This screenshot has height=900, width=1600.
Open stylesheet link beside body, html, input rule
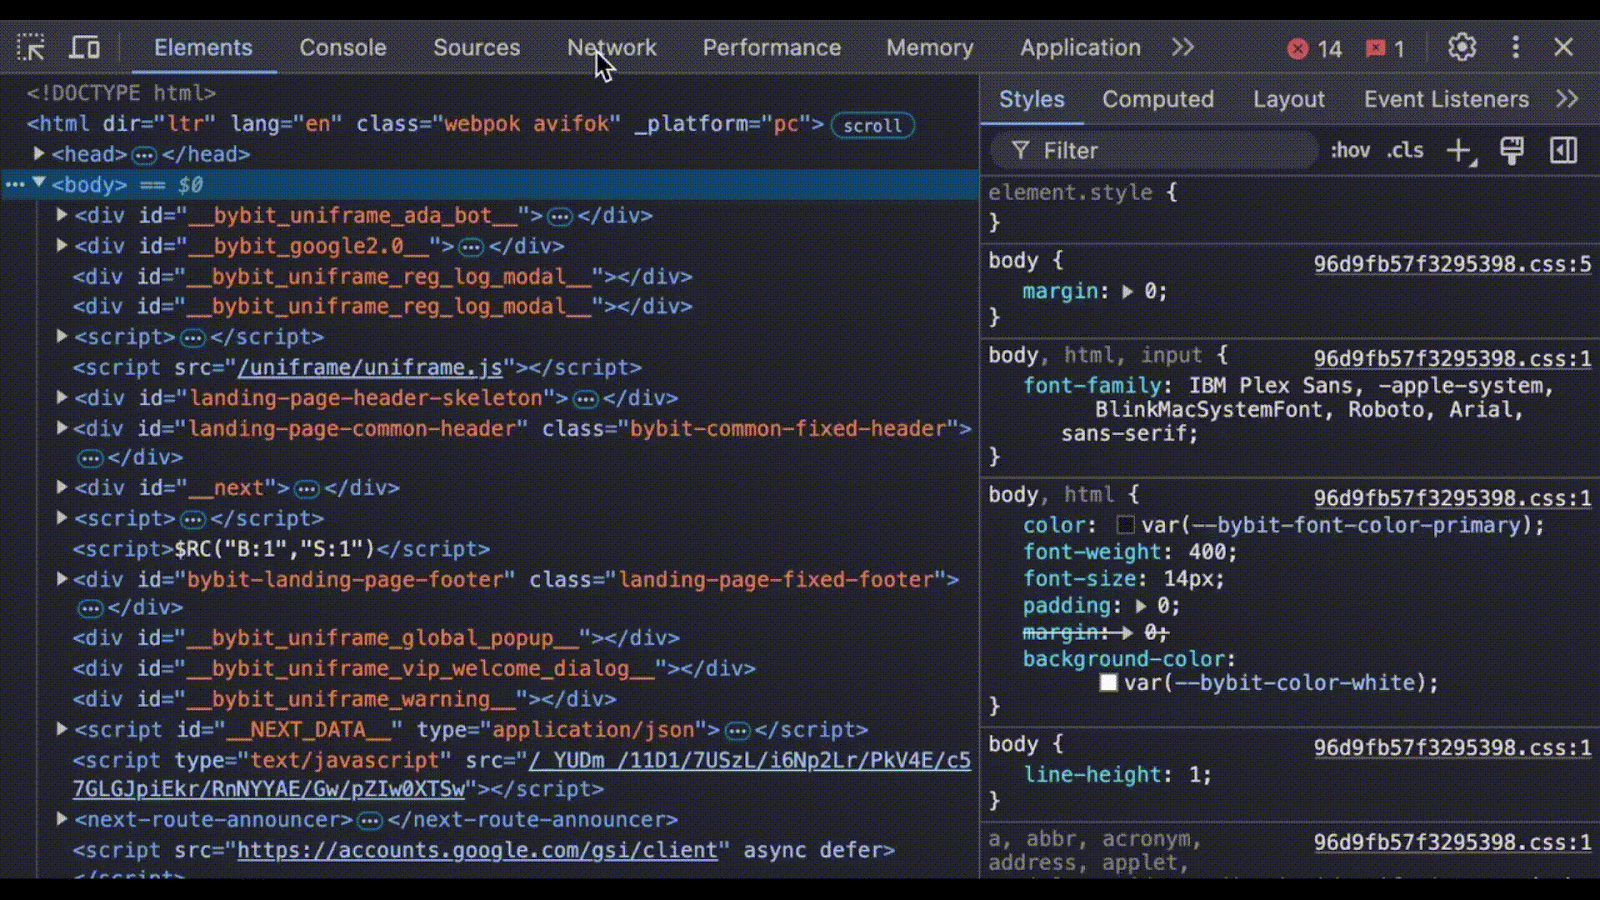[x=1452, y=359]
